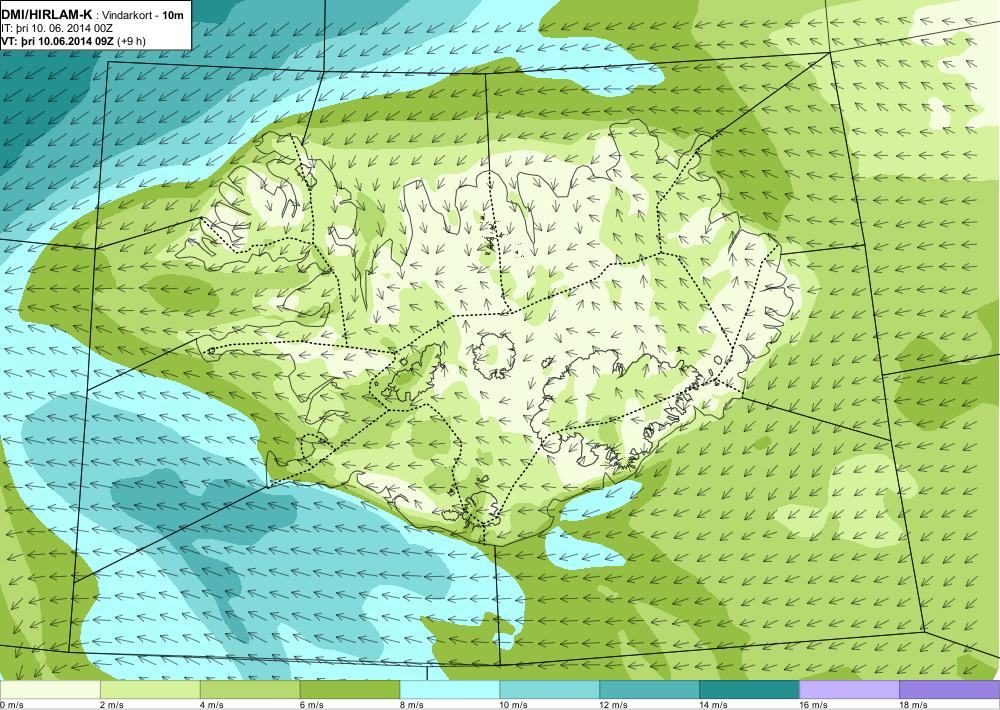The width and height of the screenshot is (1000, 710).
Task: Click the aqua 10–12 m/s legend swatch
Action: (550, 690)
